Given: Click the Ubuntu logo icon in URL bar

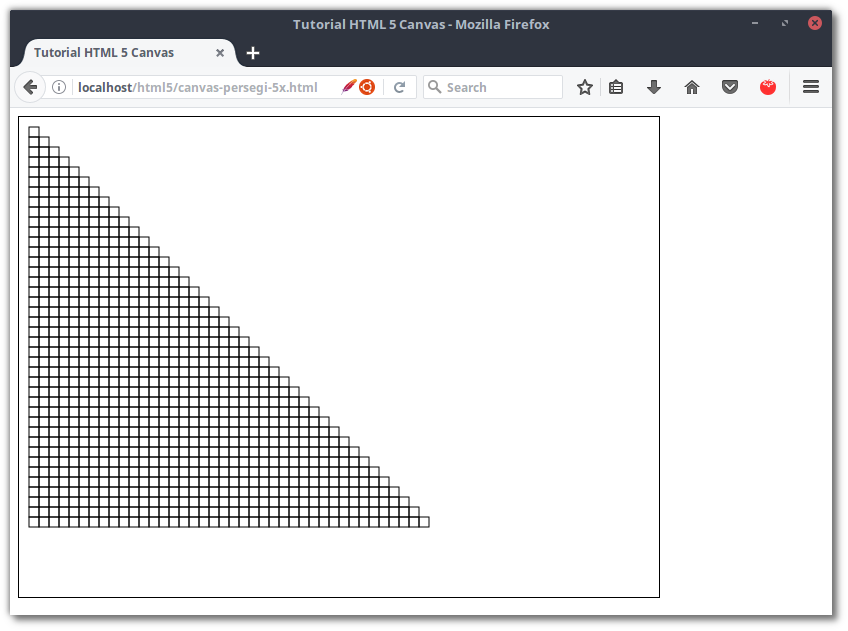Looking at the screenshot, I should tap(367, 87).
